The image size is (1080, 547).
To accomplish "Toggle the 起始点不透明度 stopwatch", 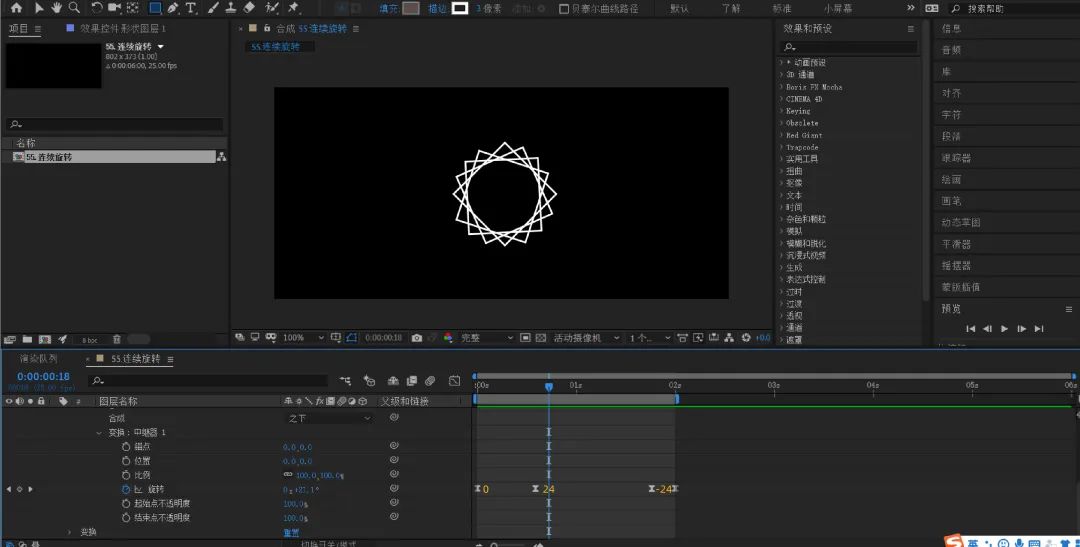I will [x=126, y=504].
